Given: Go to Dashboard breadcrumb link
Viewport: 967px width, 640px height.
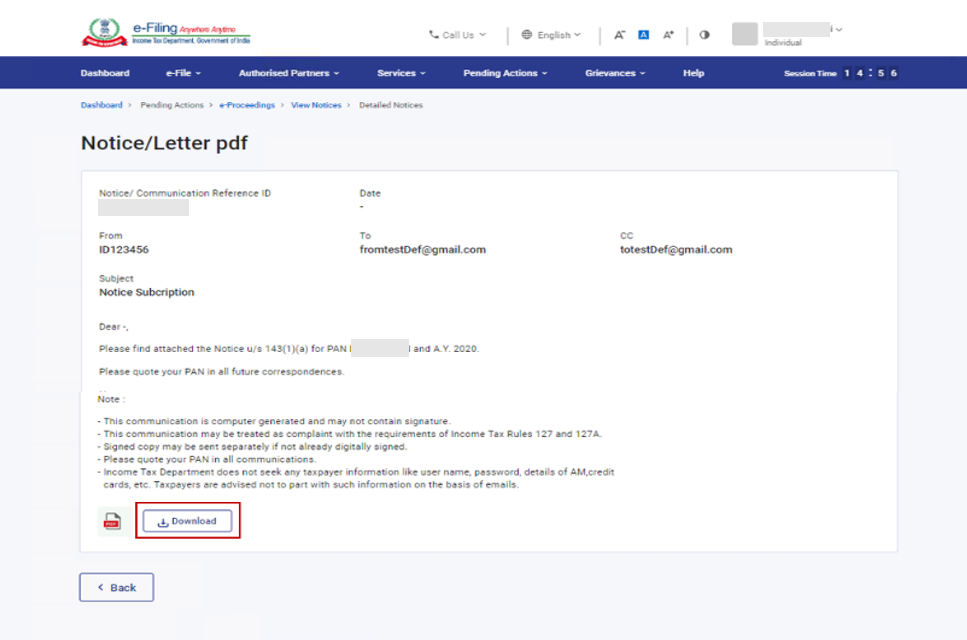Looking at the screenshot, I should [101, 105].
